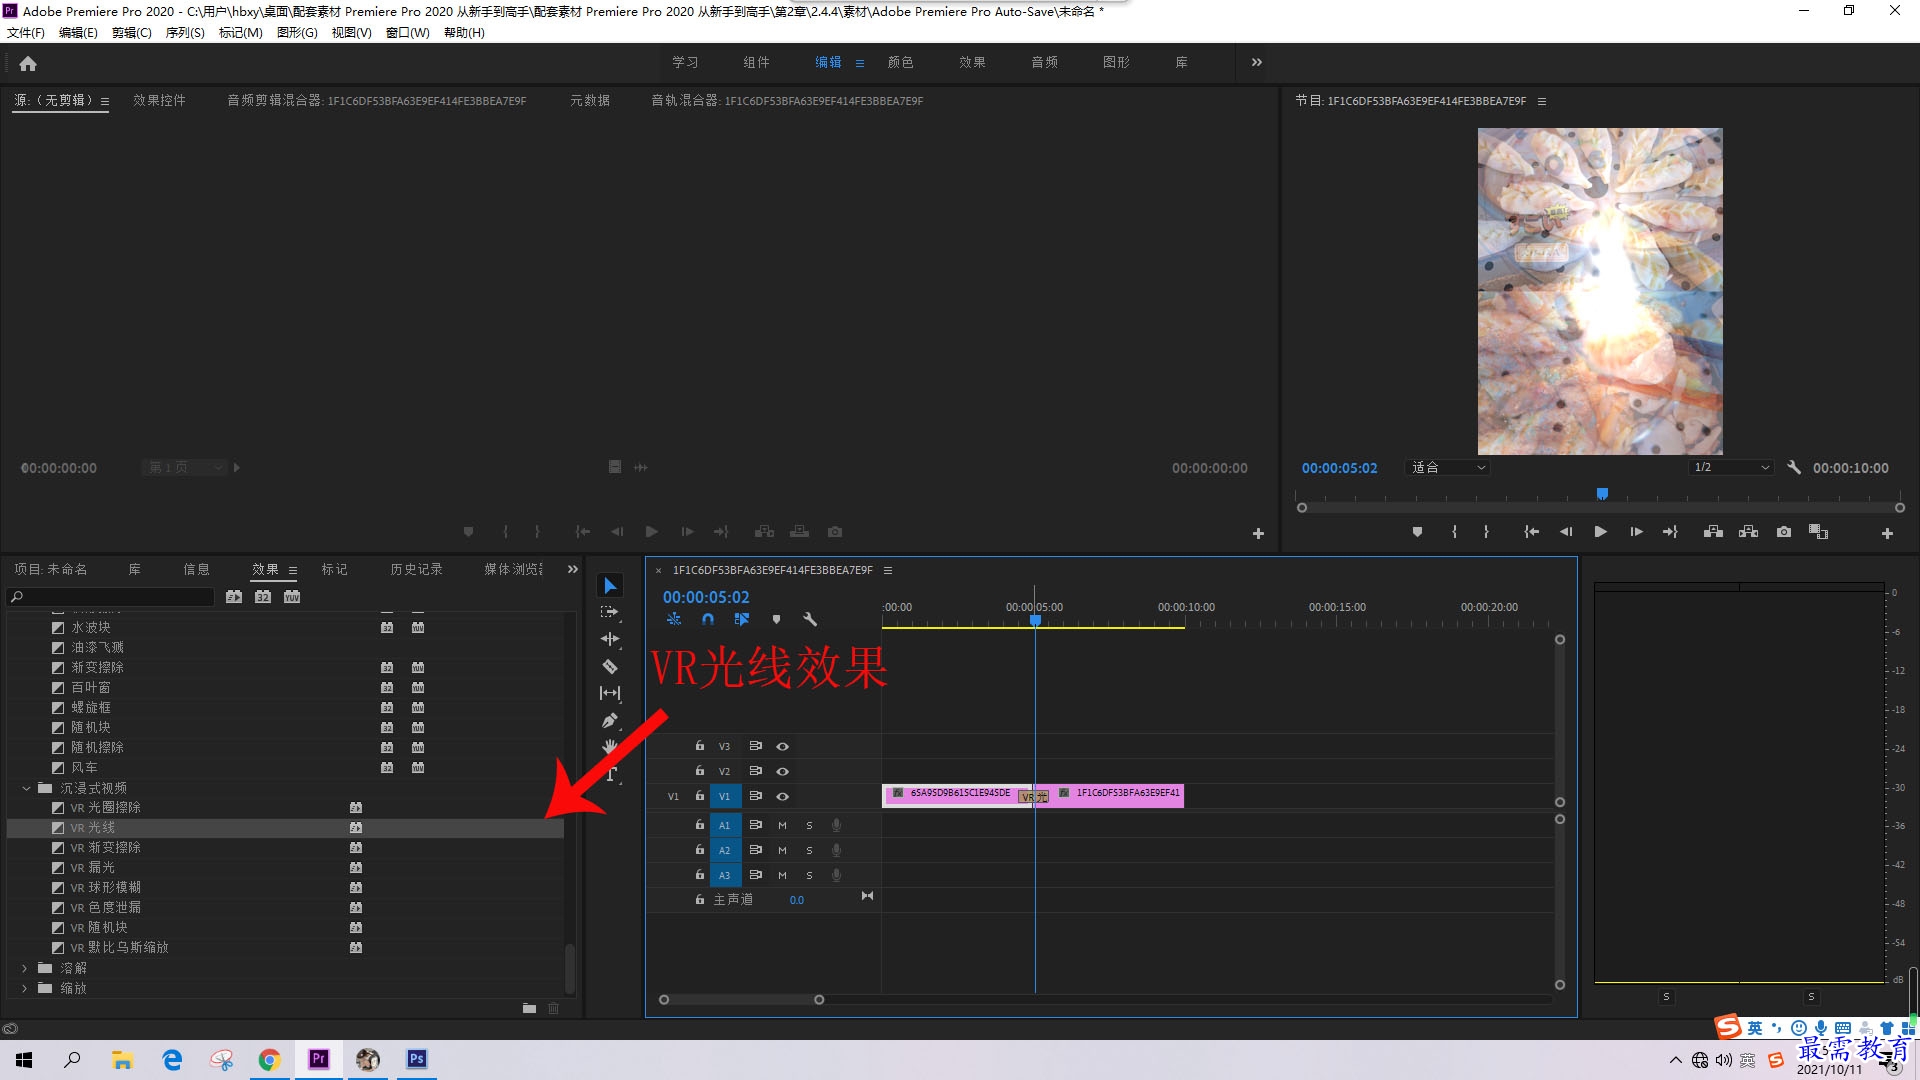1920x1080 pixels.
Task: Select the Ripple Edit tool
Action: tap(610, 639)
